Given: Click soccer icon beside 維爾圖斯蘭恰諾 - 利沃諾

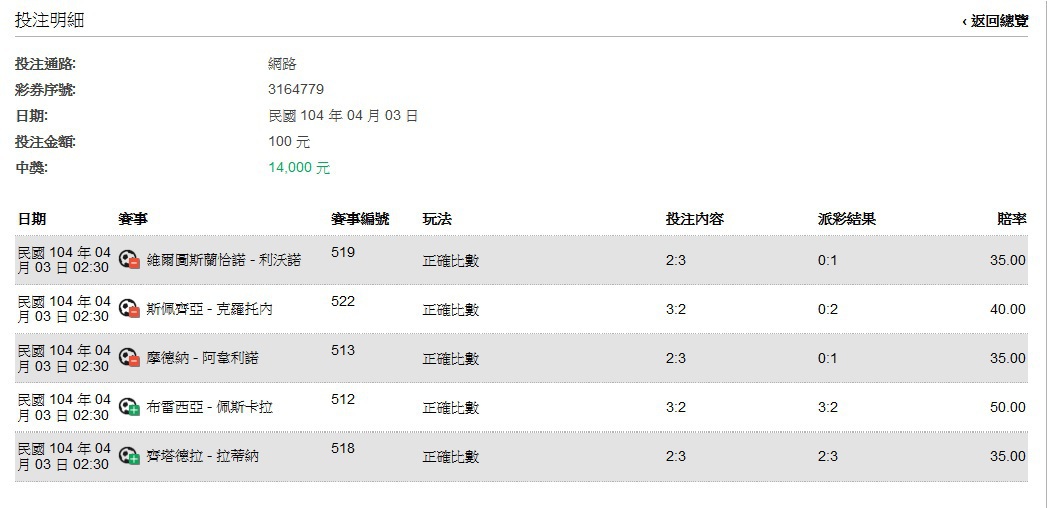Looking at the screenshot, I should 129,260.
